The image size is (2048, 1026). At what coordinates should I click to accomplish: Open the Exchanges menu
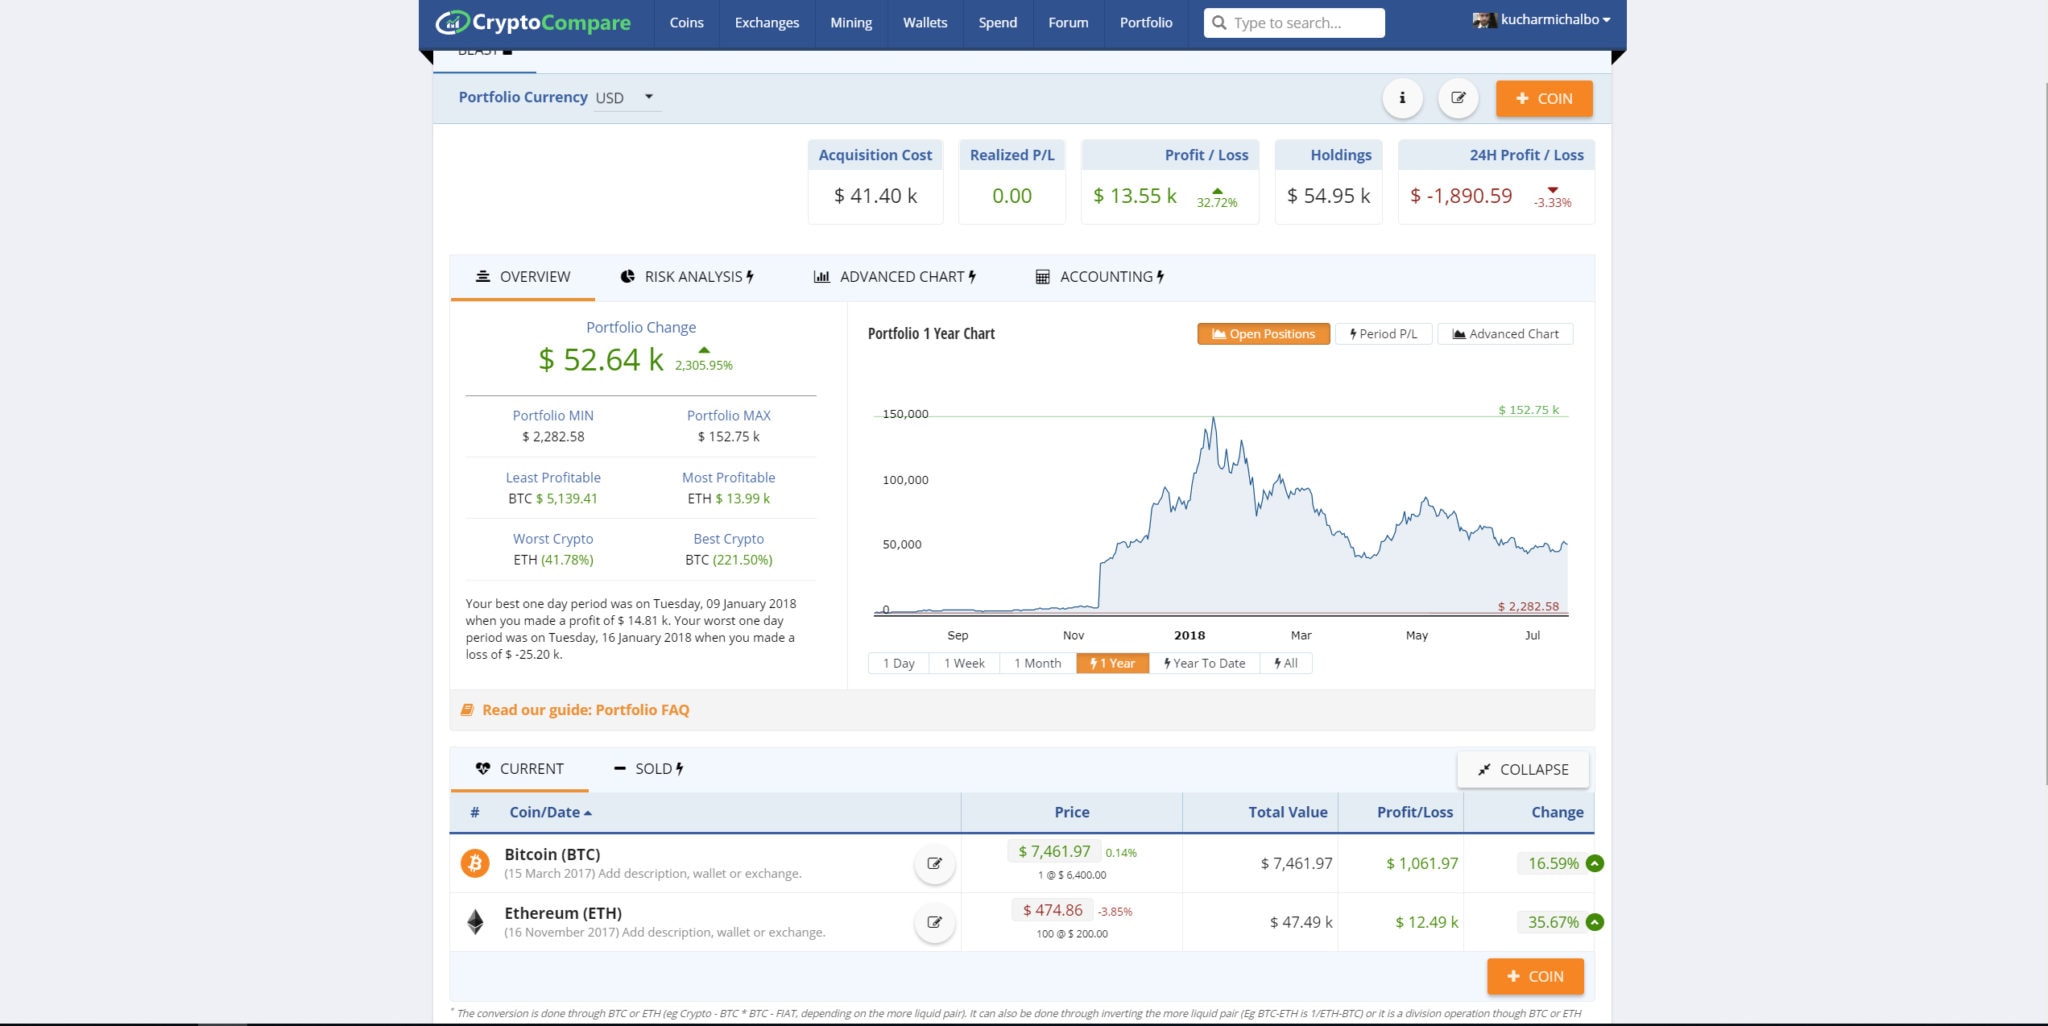767,23
